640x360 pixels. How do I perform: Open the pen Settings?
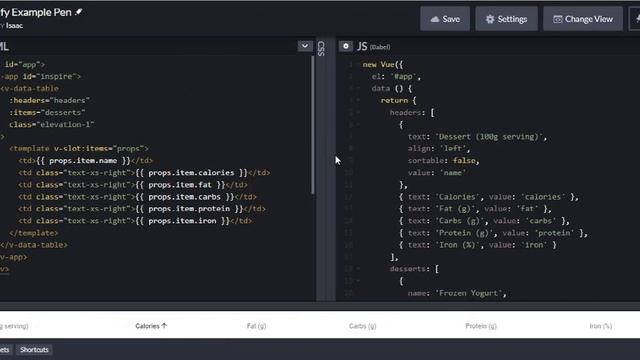(x=506, y=19)
